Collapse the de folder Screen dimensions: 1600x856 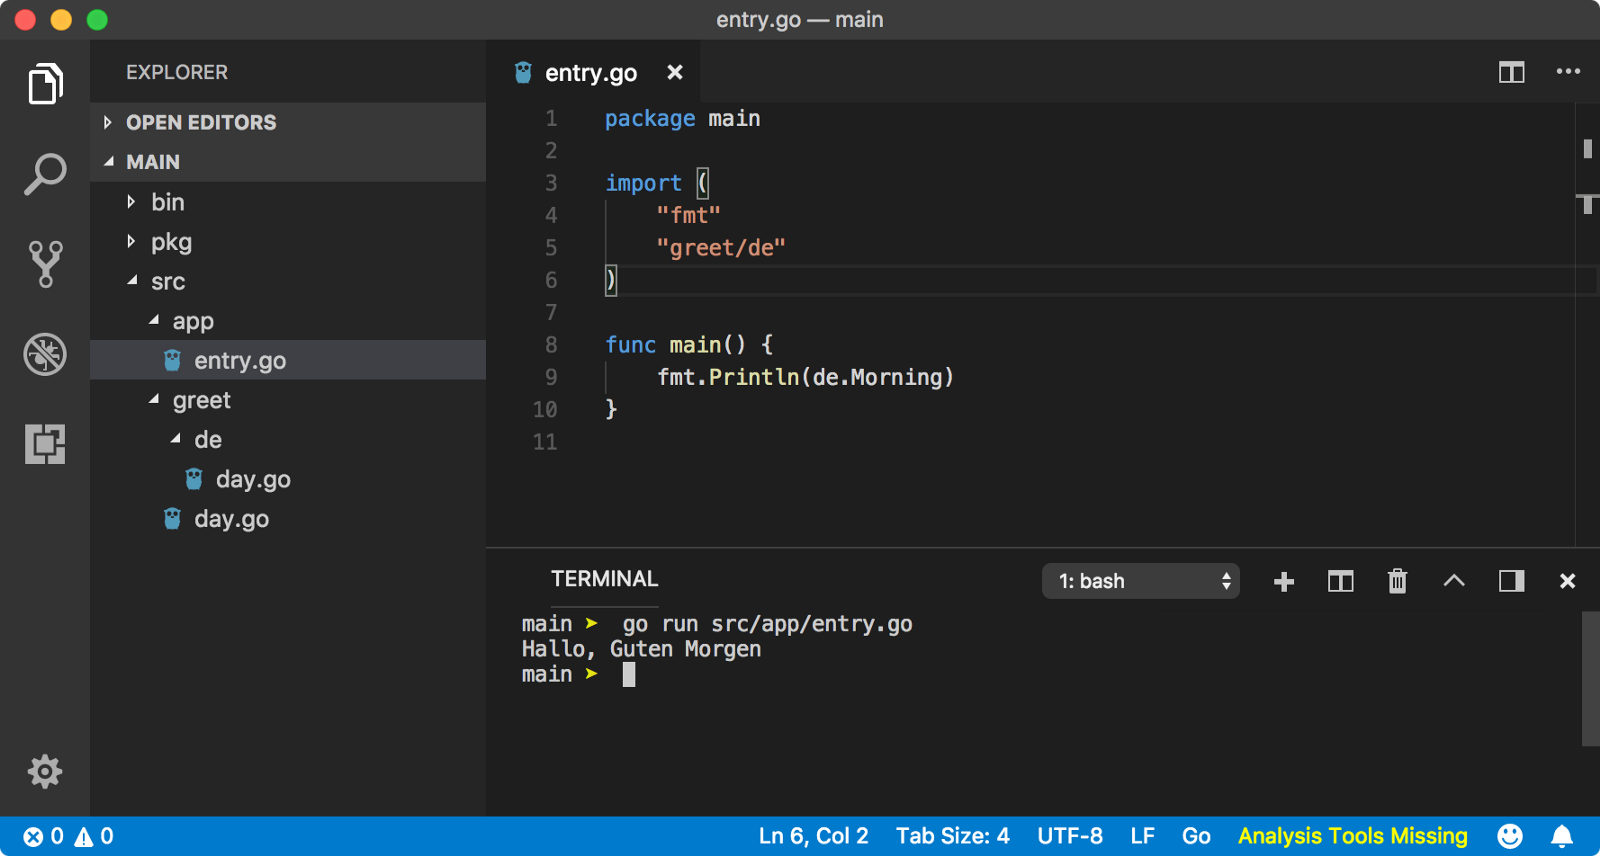(x=288, y=440)
